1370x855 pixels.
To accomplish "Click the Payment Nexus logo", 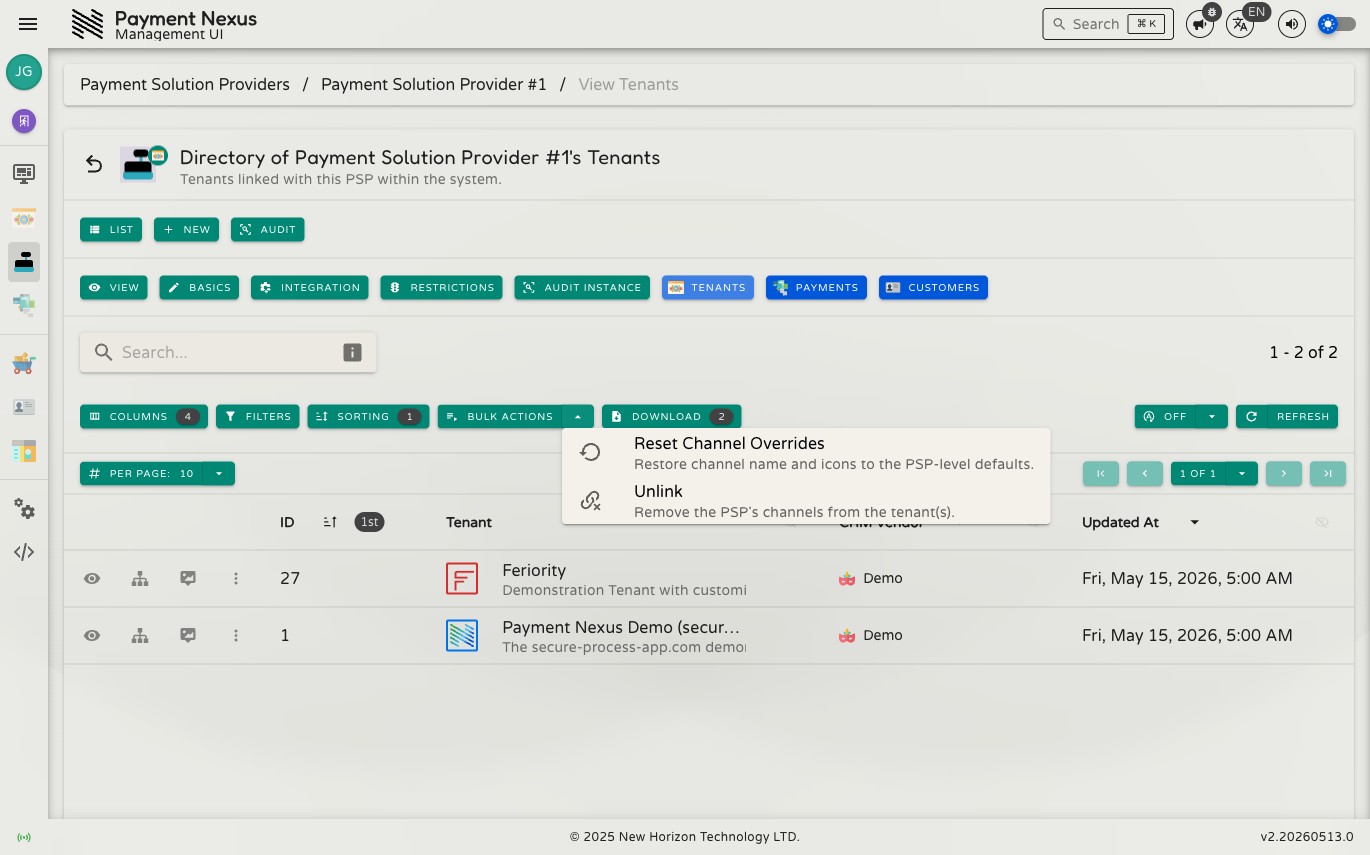I will pyautogui.click(x=88, y=24).
